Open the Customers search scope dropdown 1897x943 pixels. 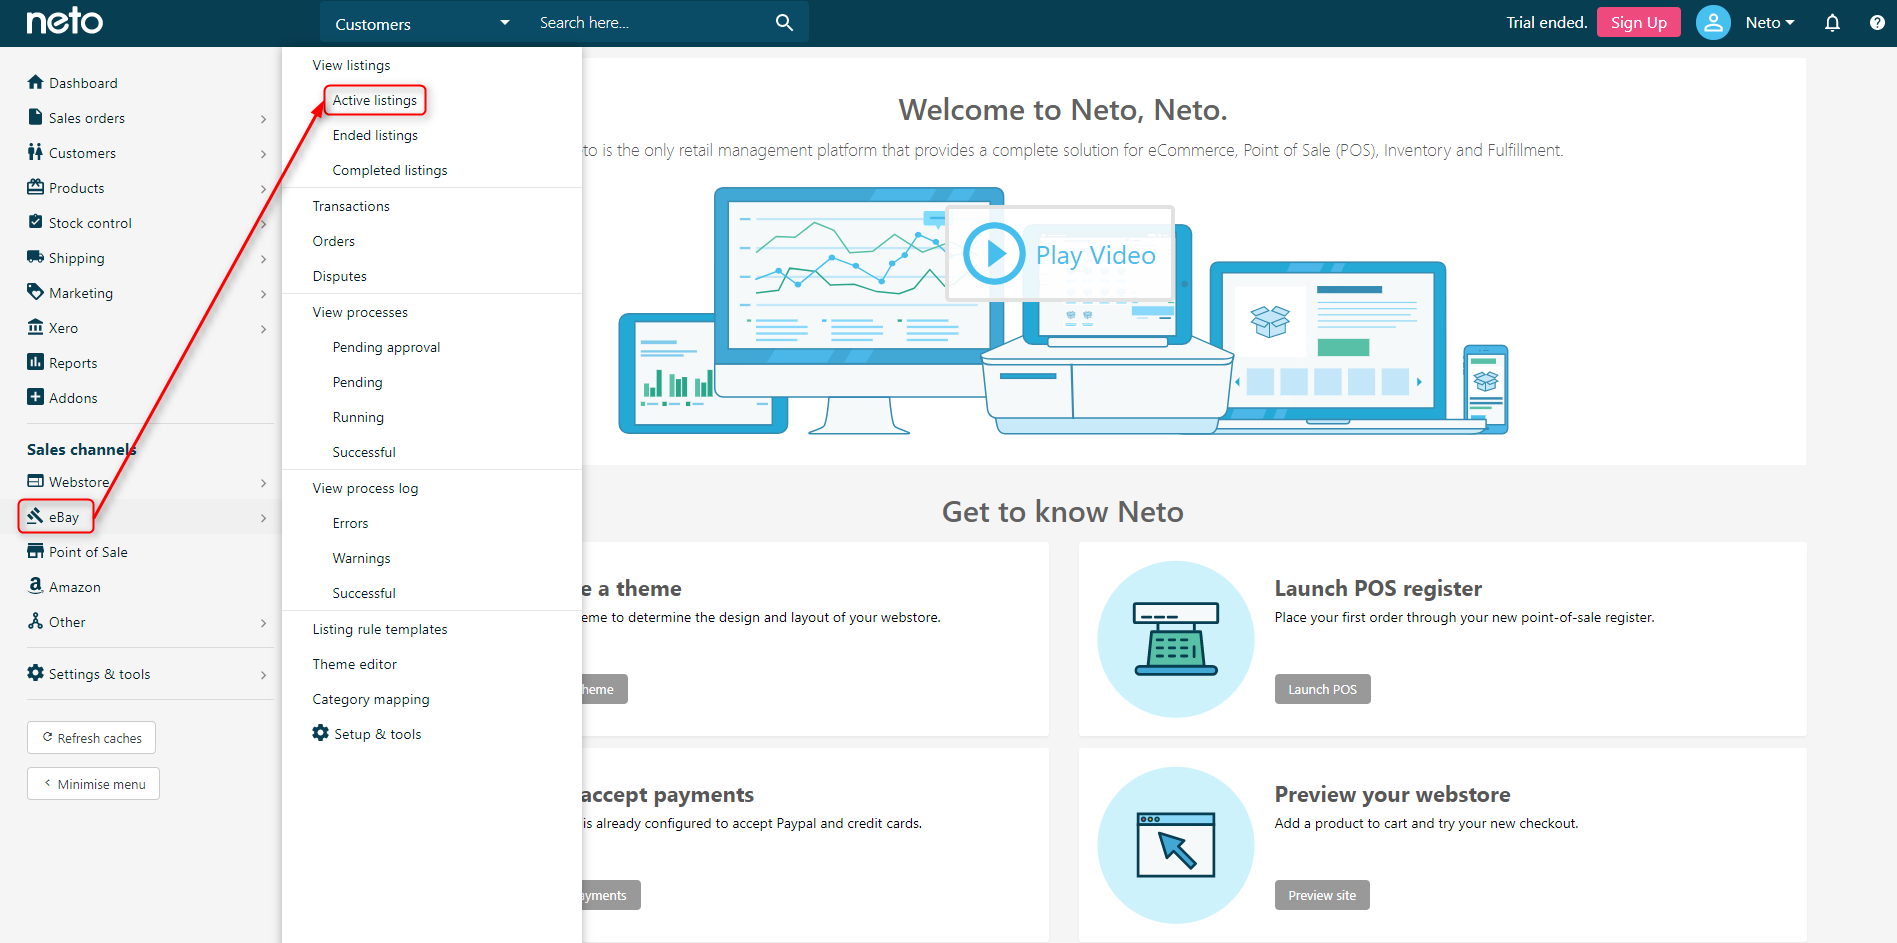421,23
